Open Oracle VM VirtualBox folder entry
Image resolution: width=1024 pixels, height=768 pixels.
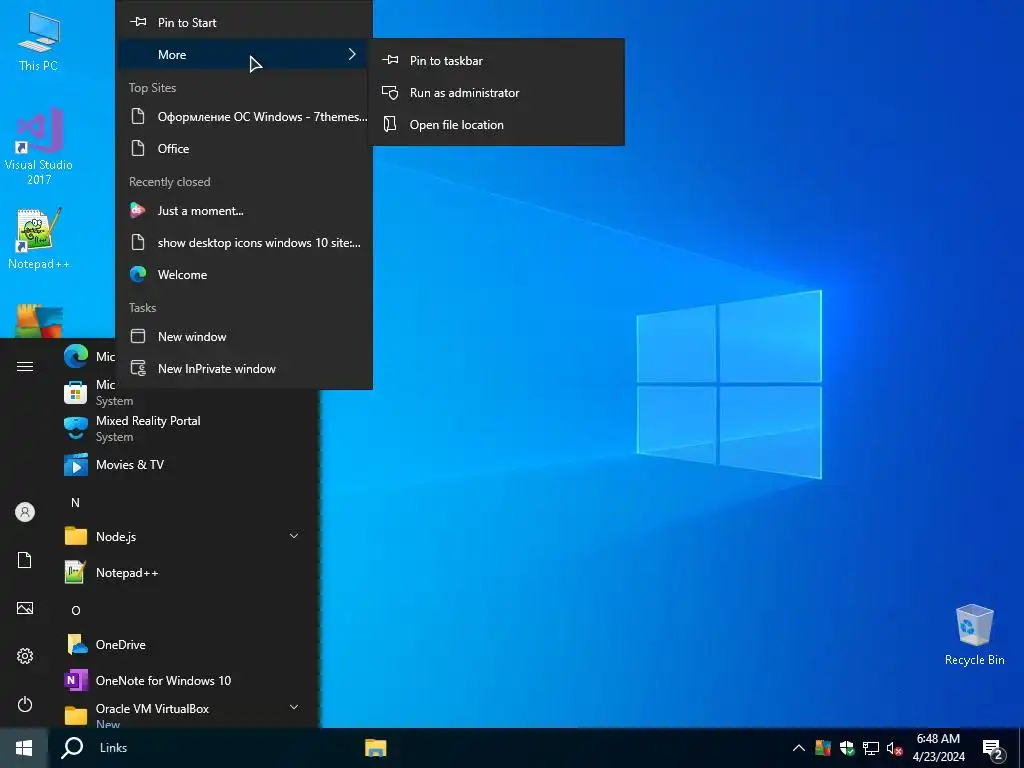point(185,714)
